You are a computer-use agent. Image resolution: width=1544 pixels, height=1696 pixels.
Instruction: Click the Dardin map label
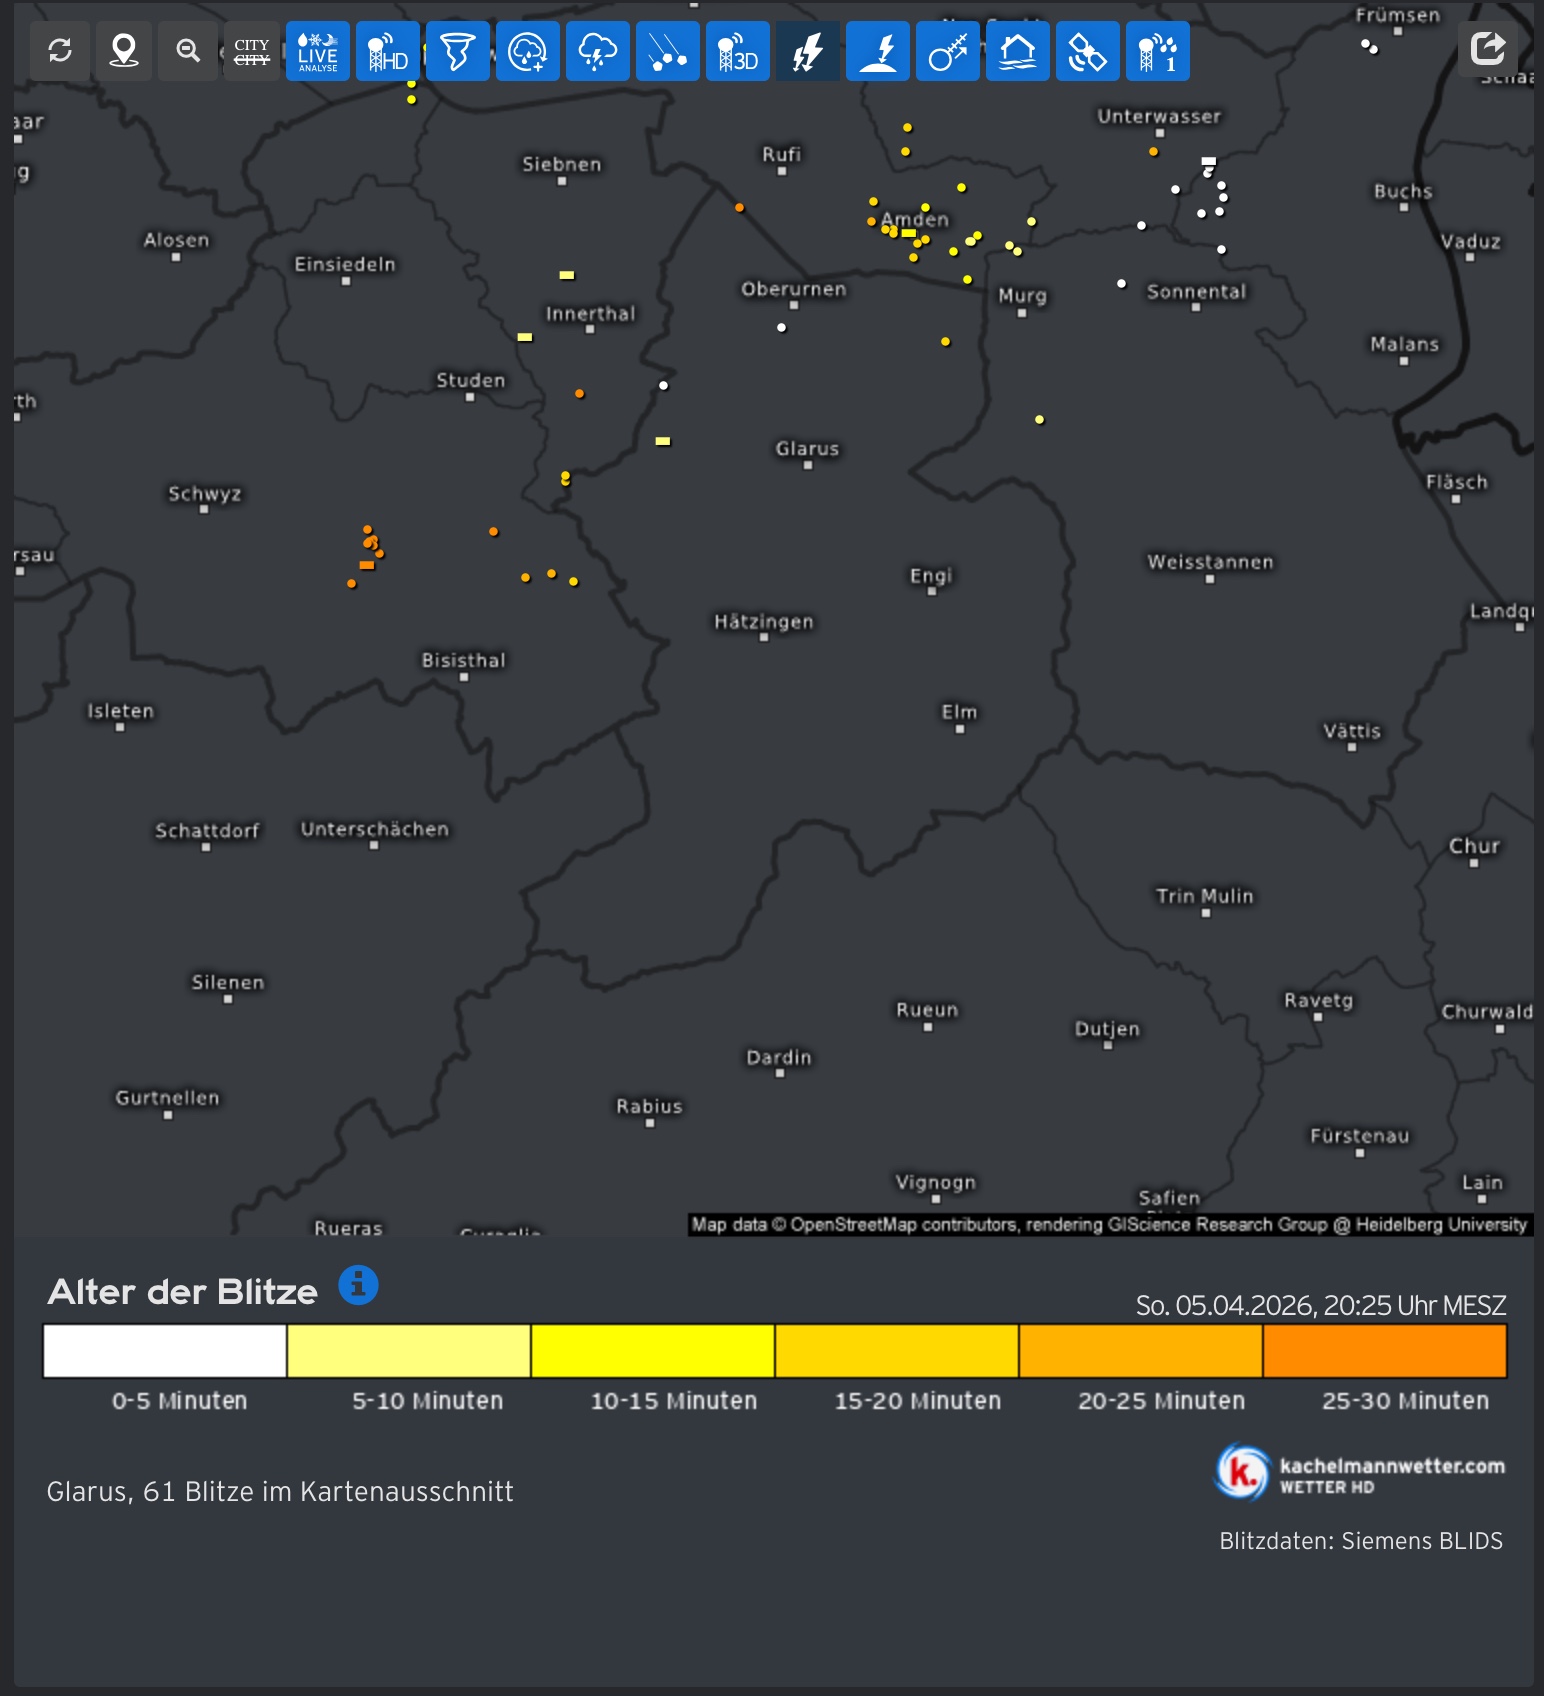pyautogui.click(x=779, y=1057)
